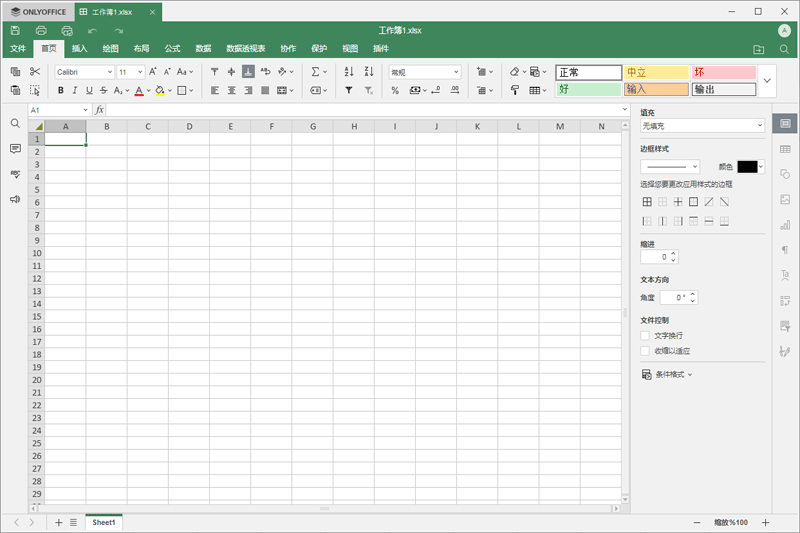The width and height of the screenshot is (800, 533).
Task: Open the comments icon in left sidebar
Action: tap(15, 148)
